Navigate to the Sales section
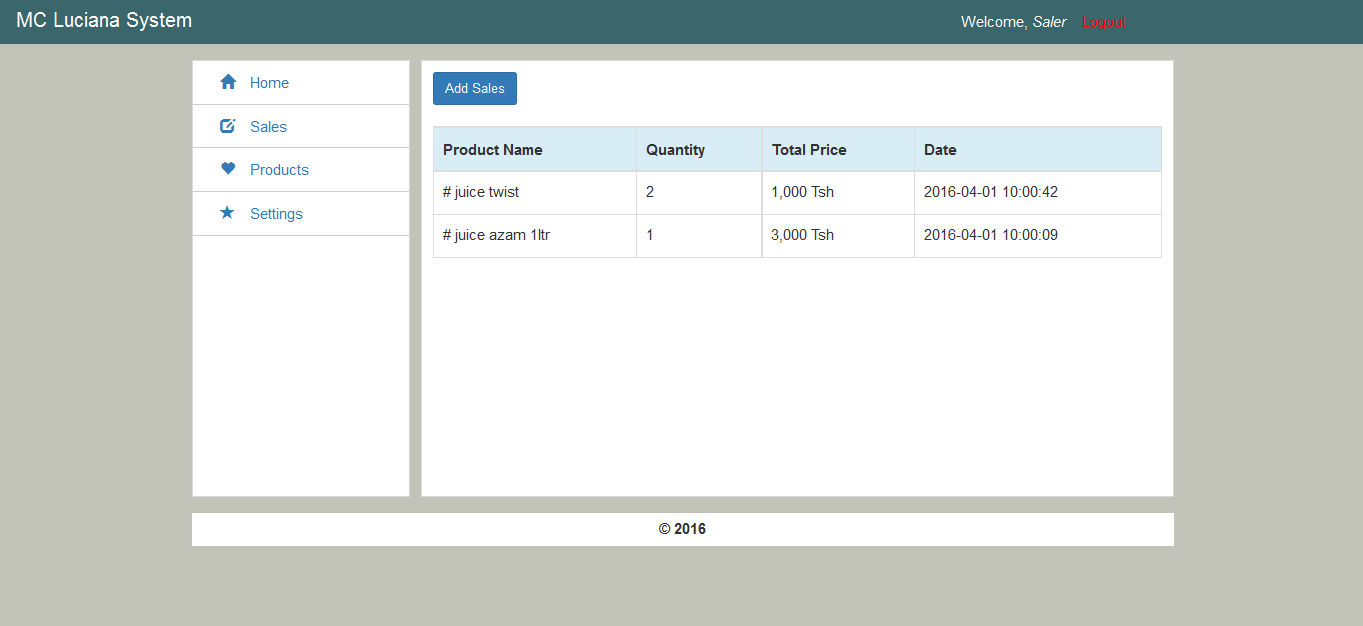The height and width of the screenshot is (626, 1363). pos(267,126)
